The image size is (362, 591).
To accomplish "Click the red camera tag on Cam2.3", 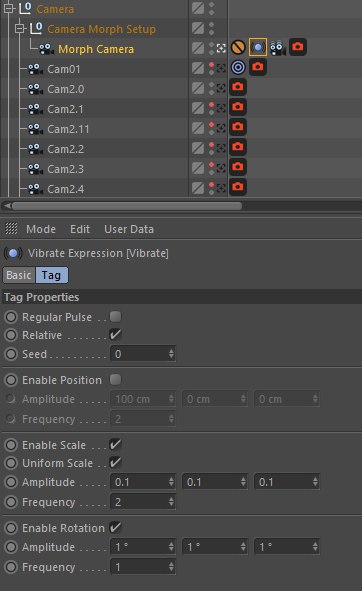I will [238, 167].
